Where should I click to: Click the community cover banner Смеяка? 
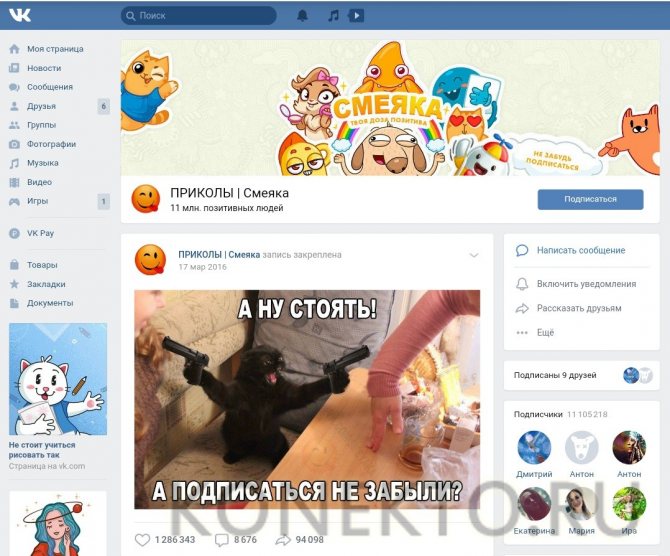click(391, 108)
